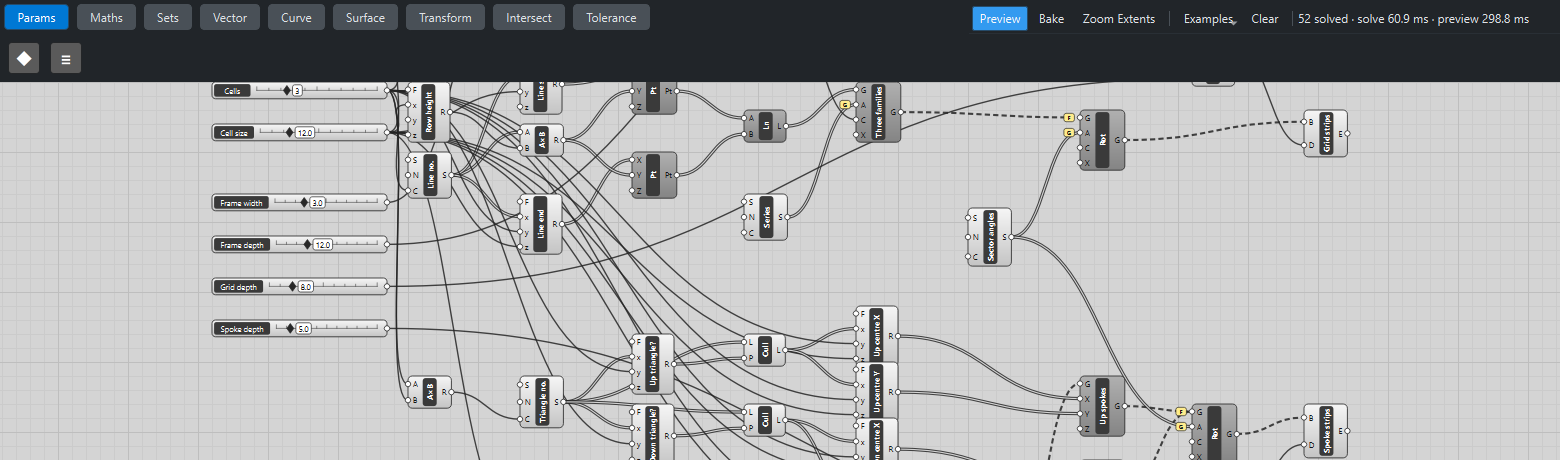Switch to the Params tab

37,17
